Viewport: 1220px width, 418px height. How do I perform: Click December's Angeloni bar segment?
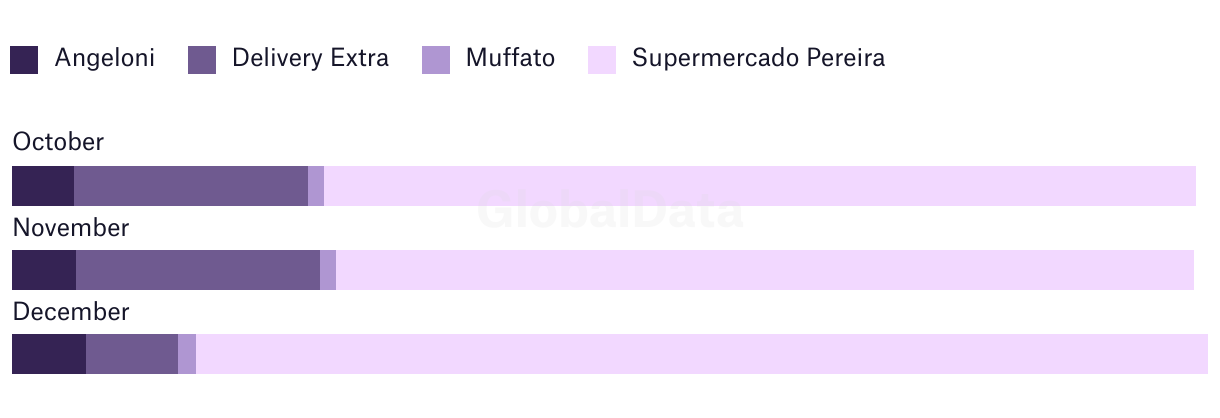click(49, 354)
